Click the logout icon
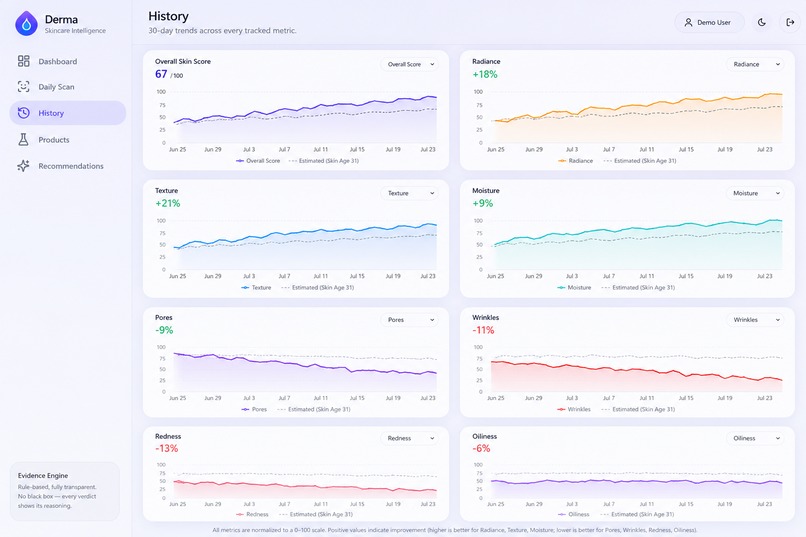 tap(790, 22)
